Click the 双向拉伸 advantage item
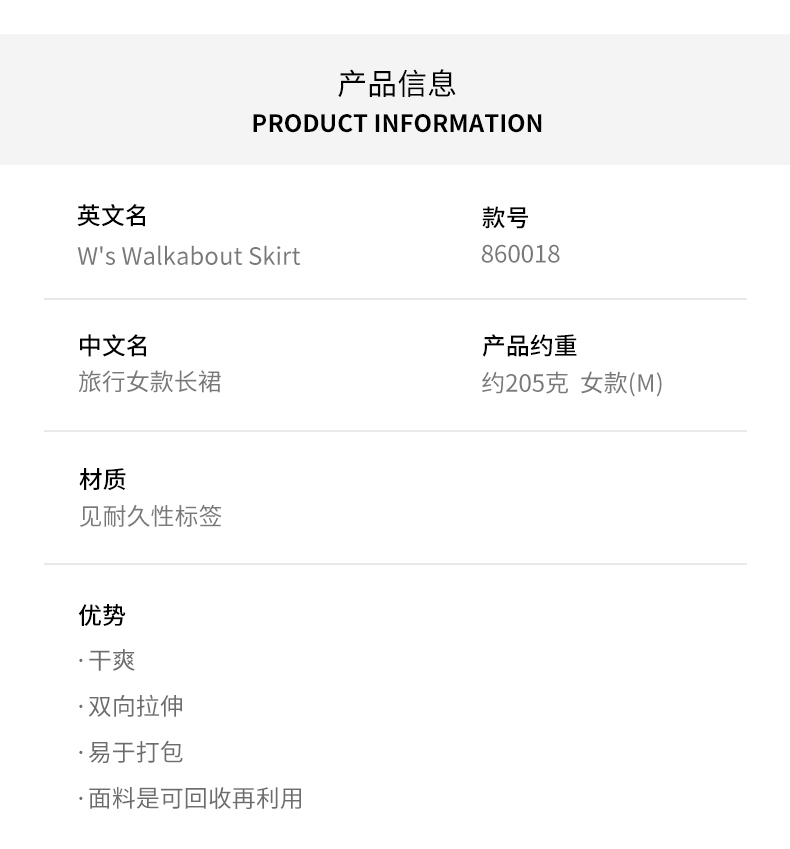The width and height of the screenshot is (790, 849). point(135,706)
